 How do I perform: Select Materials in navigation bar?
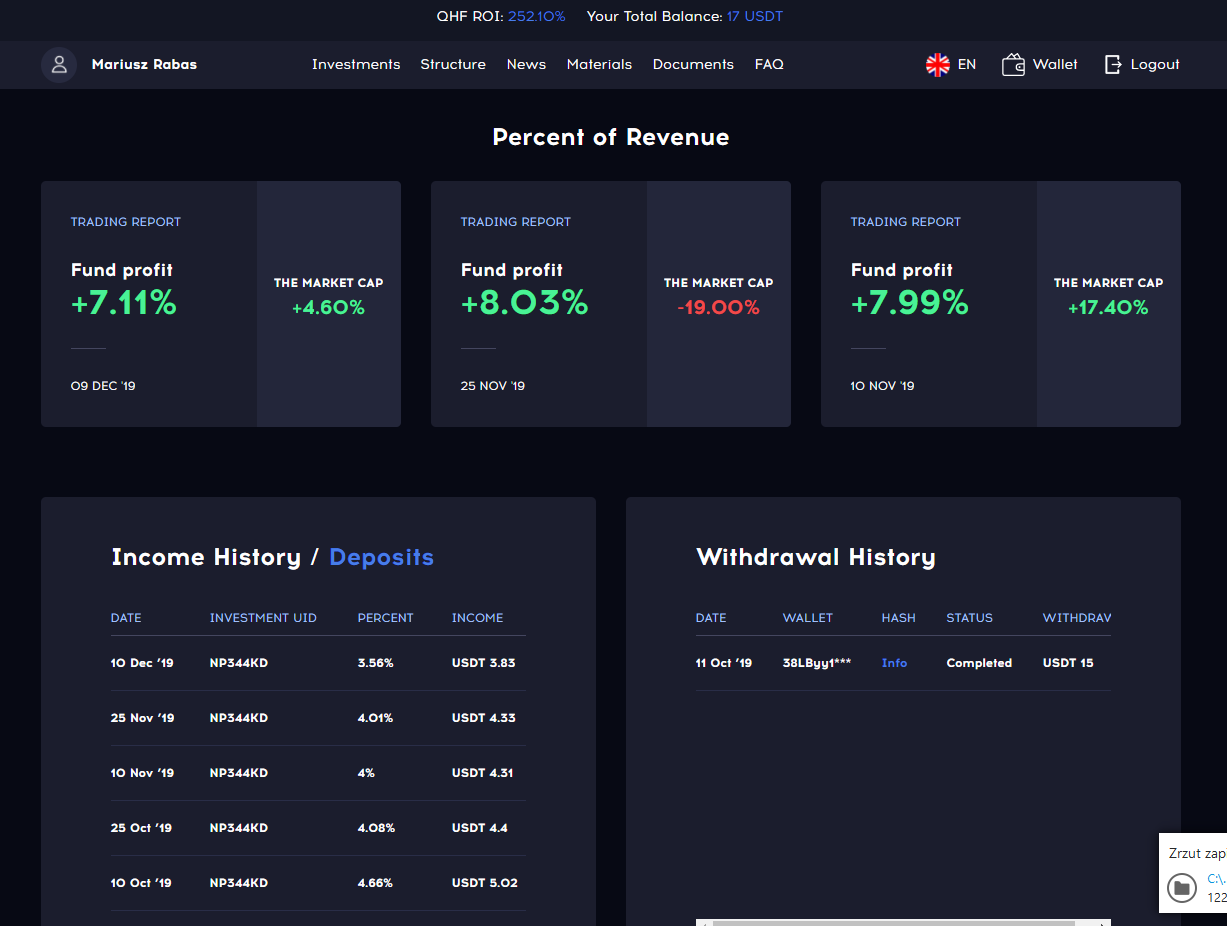pos(599,65)
